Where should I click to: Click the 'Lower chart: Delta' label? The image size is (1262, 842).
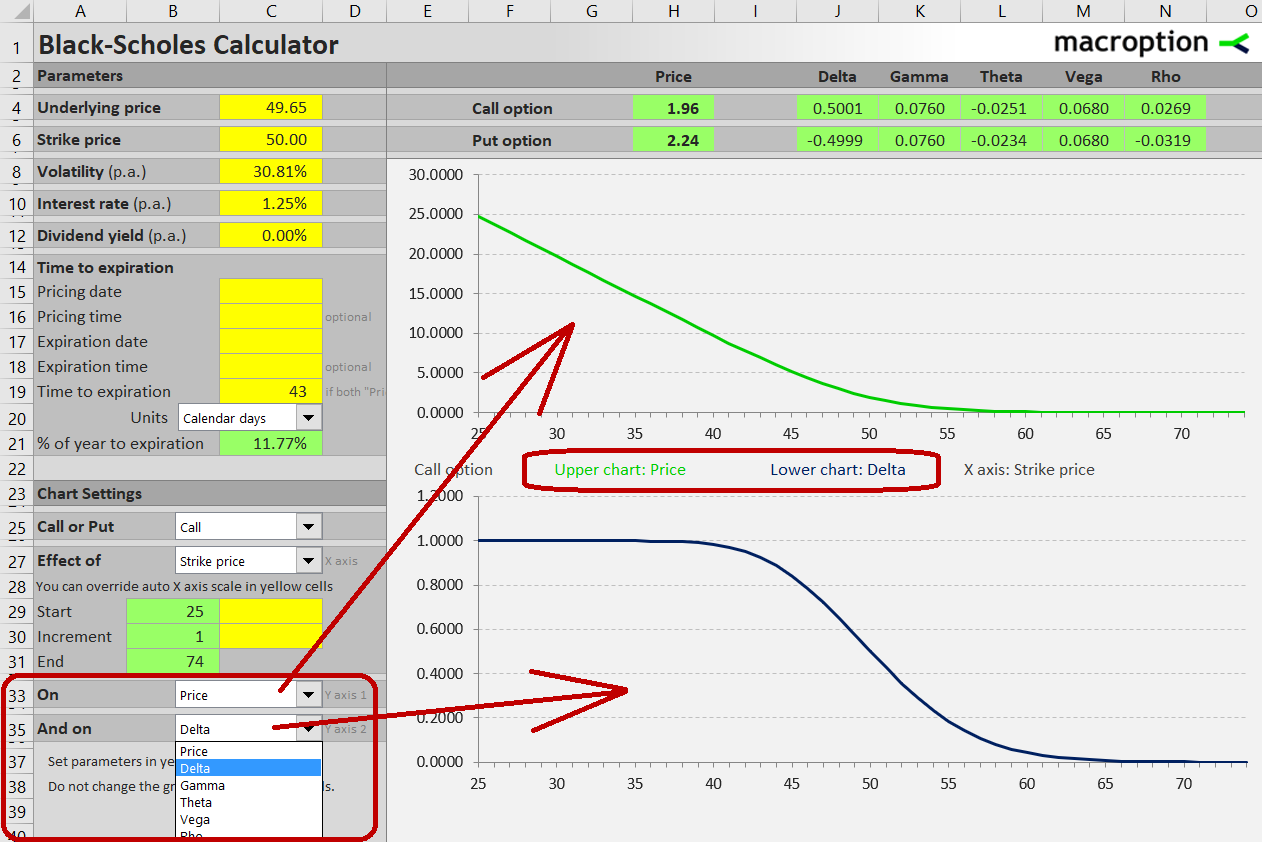837,469
